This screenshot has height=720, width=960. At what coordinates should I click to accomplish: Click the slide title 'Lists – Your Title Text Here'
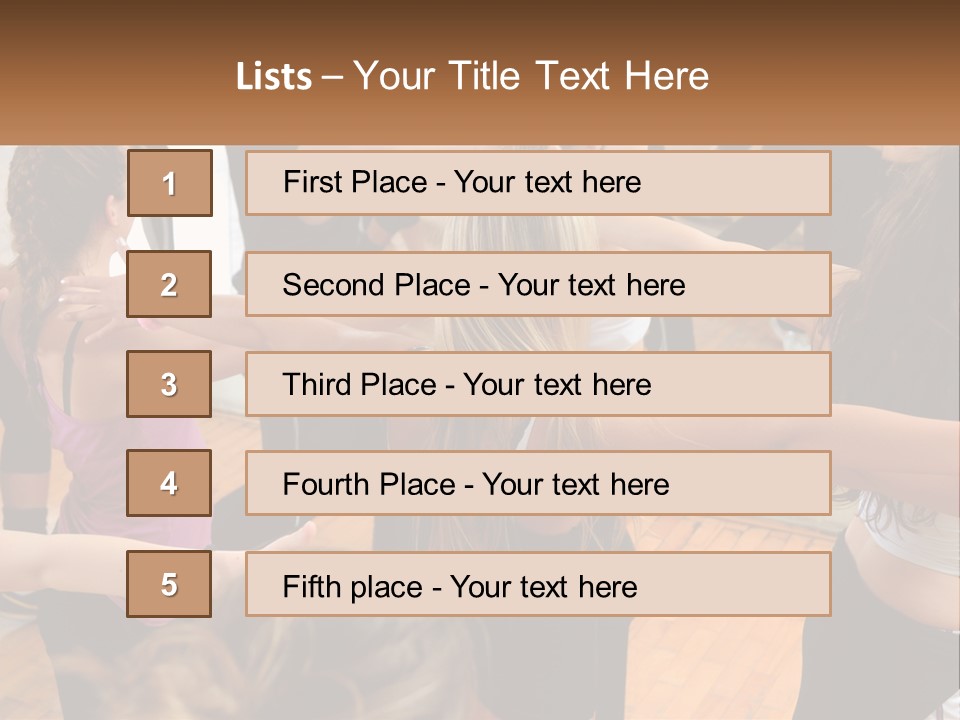tap(472, 76)
